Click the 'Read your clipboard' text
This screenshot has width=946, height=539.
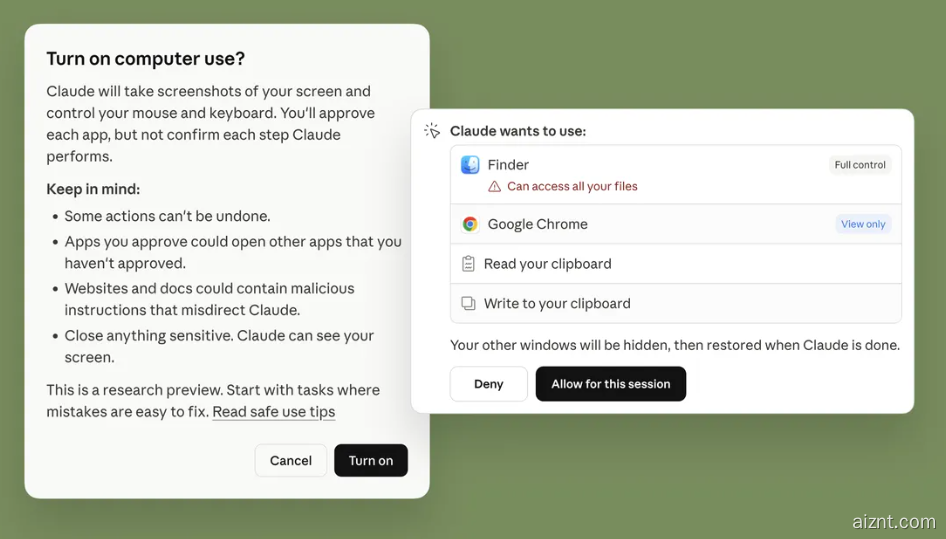click(x=547, y=264)
